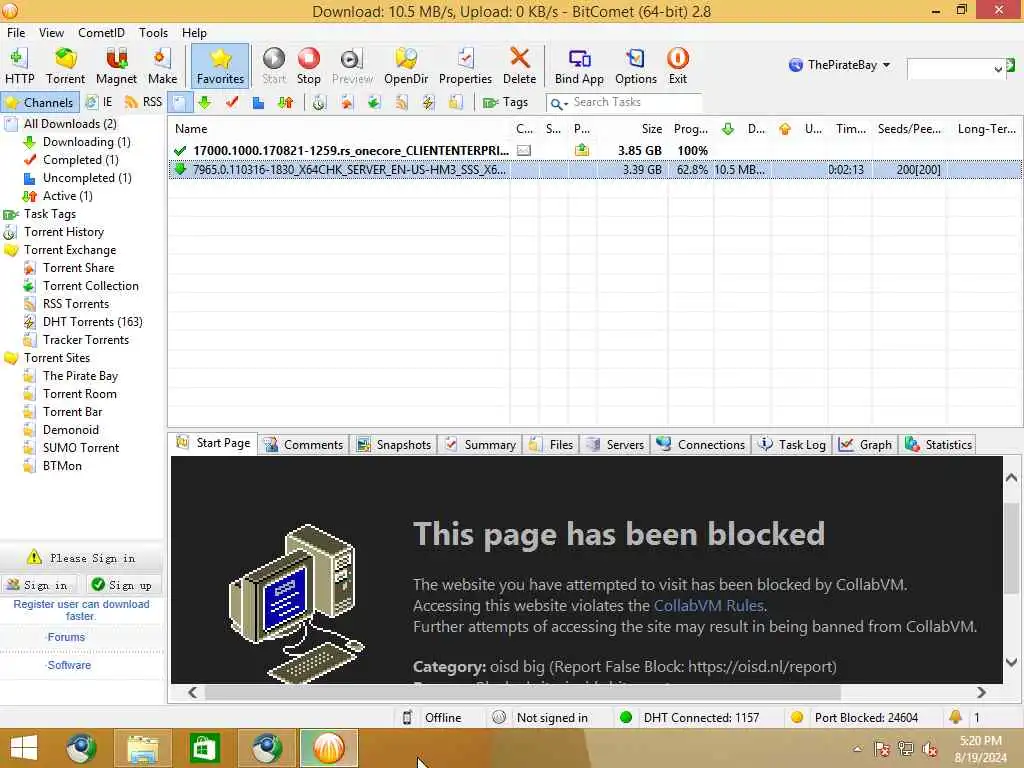Open the CollabVM Rules link
The height and width of the screenshot is (768, 1024).
coord(709,606)
